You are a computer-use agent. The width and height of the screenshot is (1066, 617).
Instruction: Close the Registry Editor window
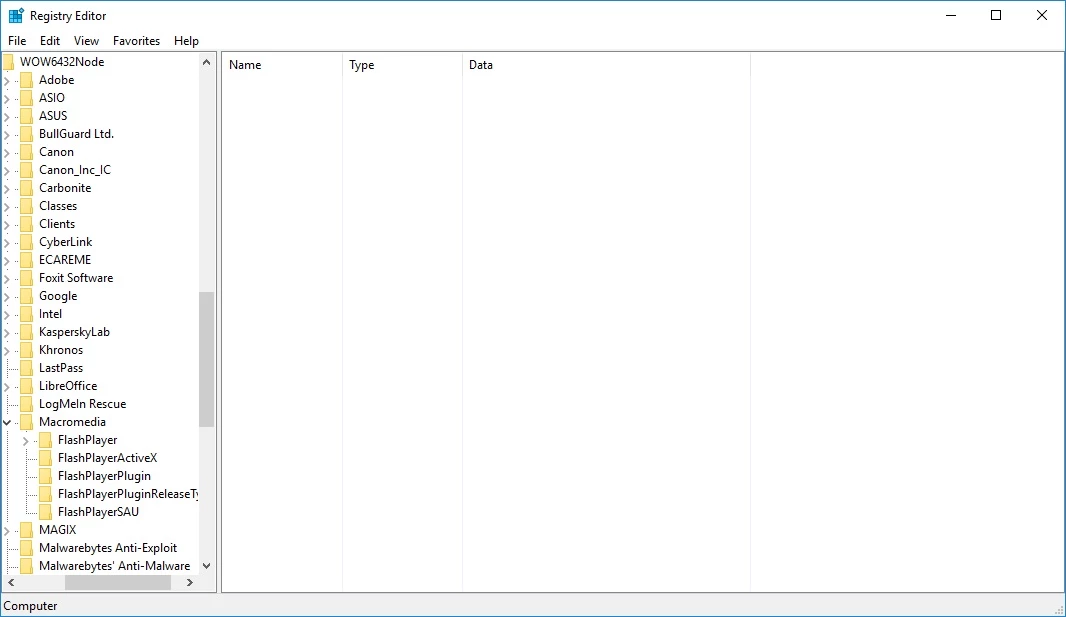[1042, 16]
